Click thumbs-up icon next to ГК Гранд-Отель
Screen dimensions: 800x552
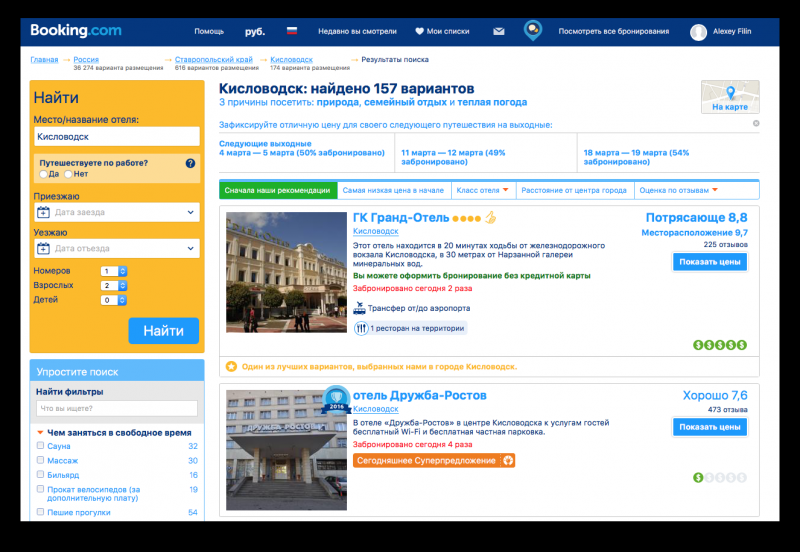pos(490,218)
